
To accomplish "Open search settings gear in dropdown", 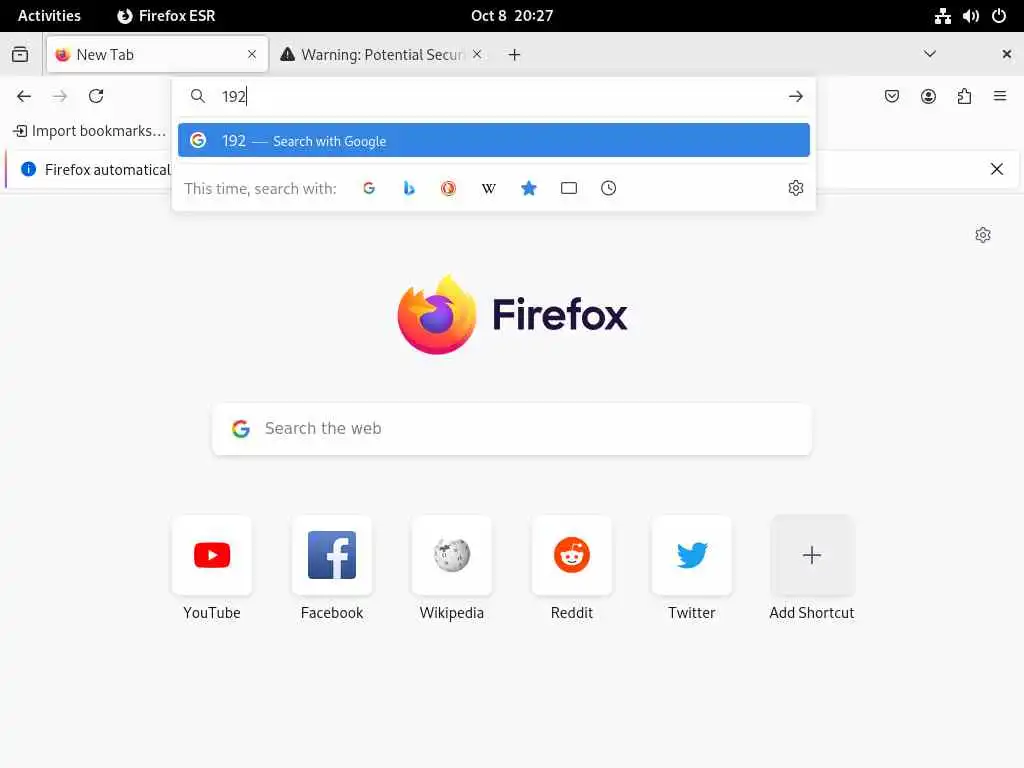I will [x=795, y=188].
